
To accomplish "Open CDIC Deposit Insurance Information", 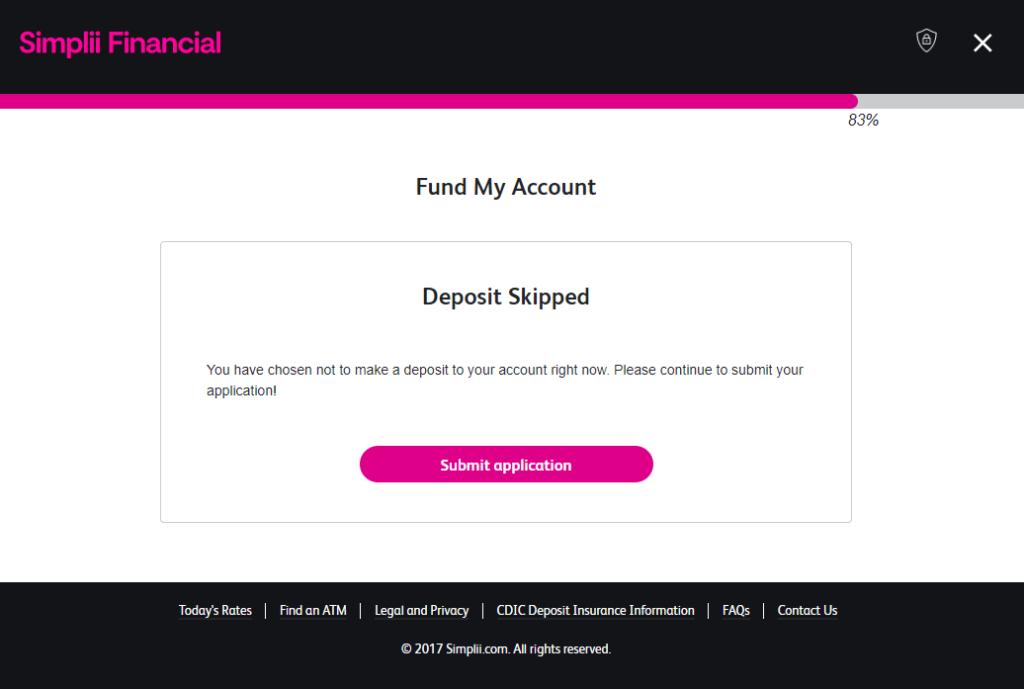I will (x=595, y=611).
